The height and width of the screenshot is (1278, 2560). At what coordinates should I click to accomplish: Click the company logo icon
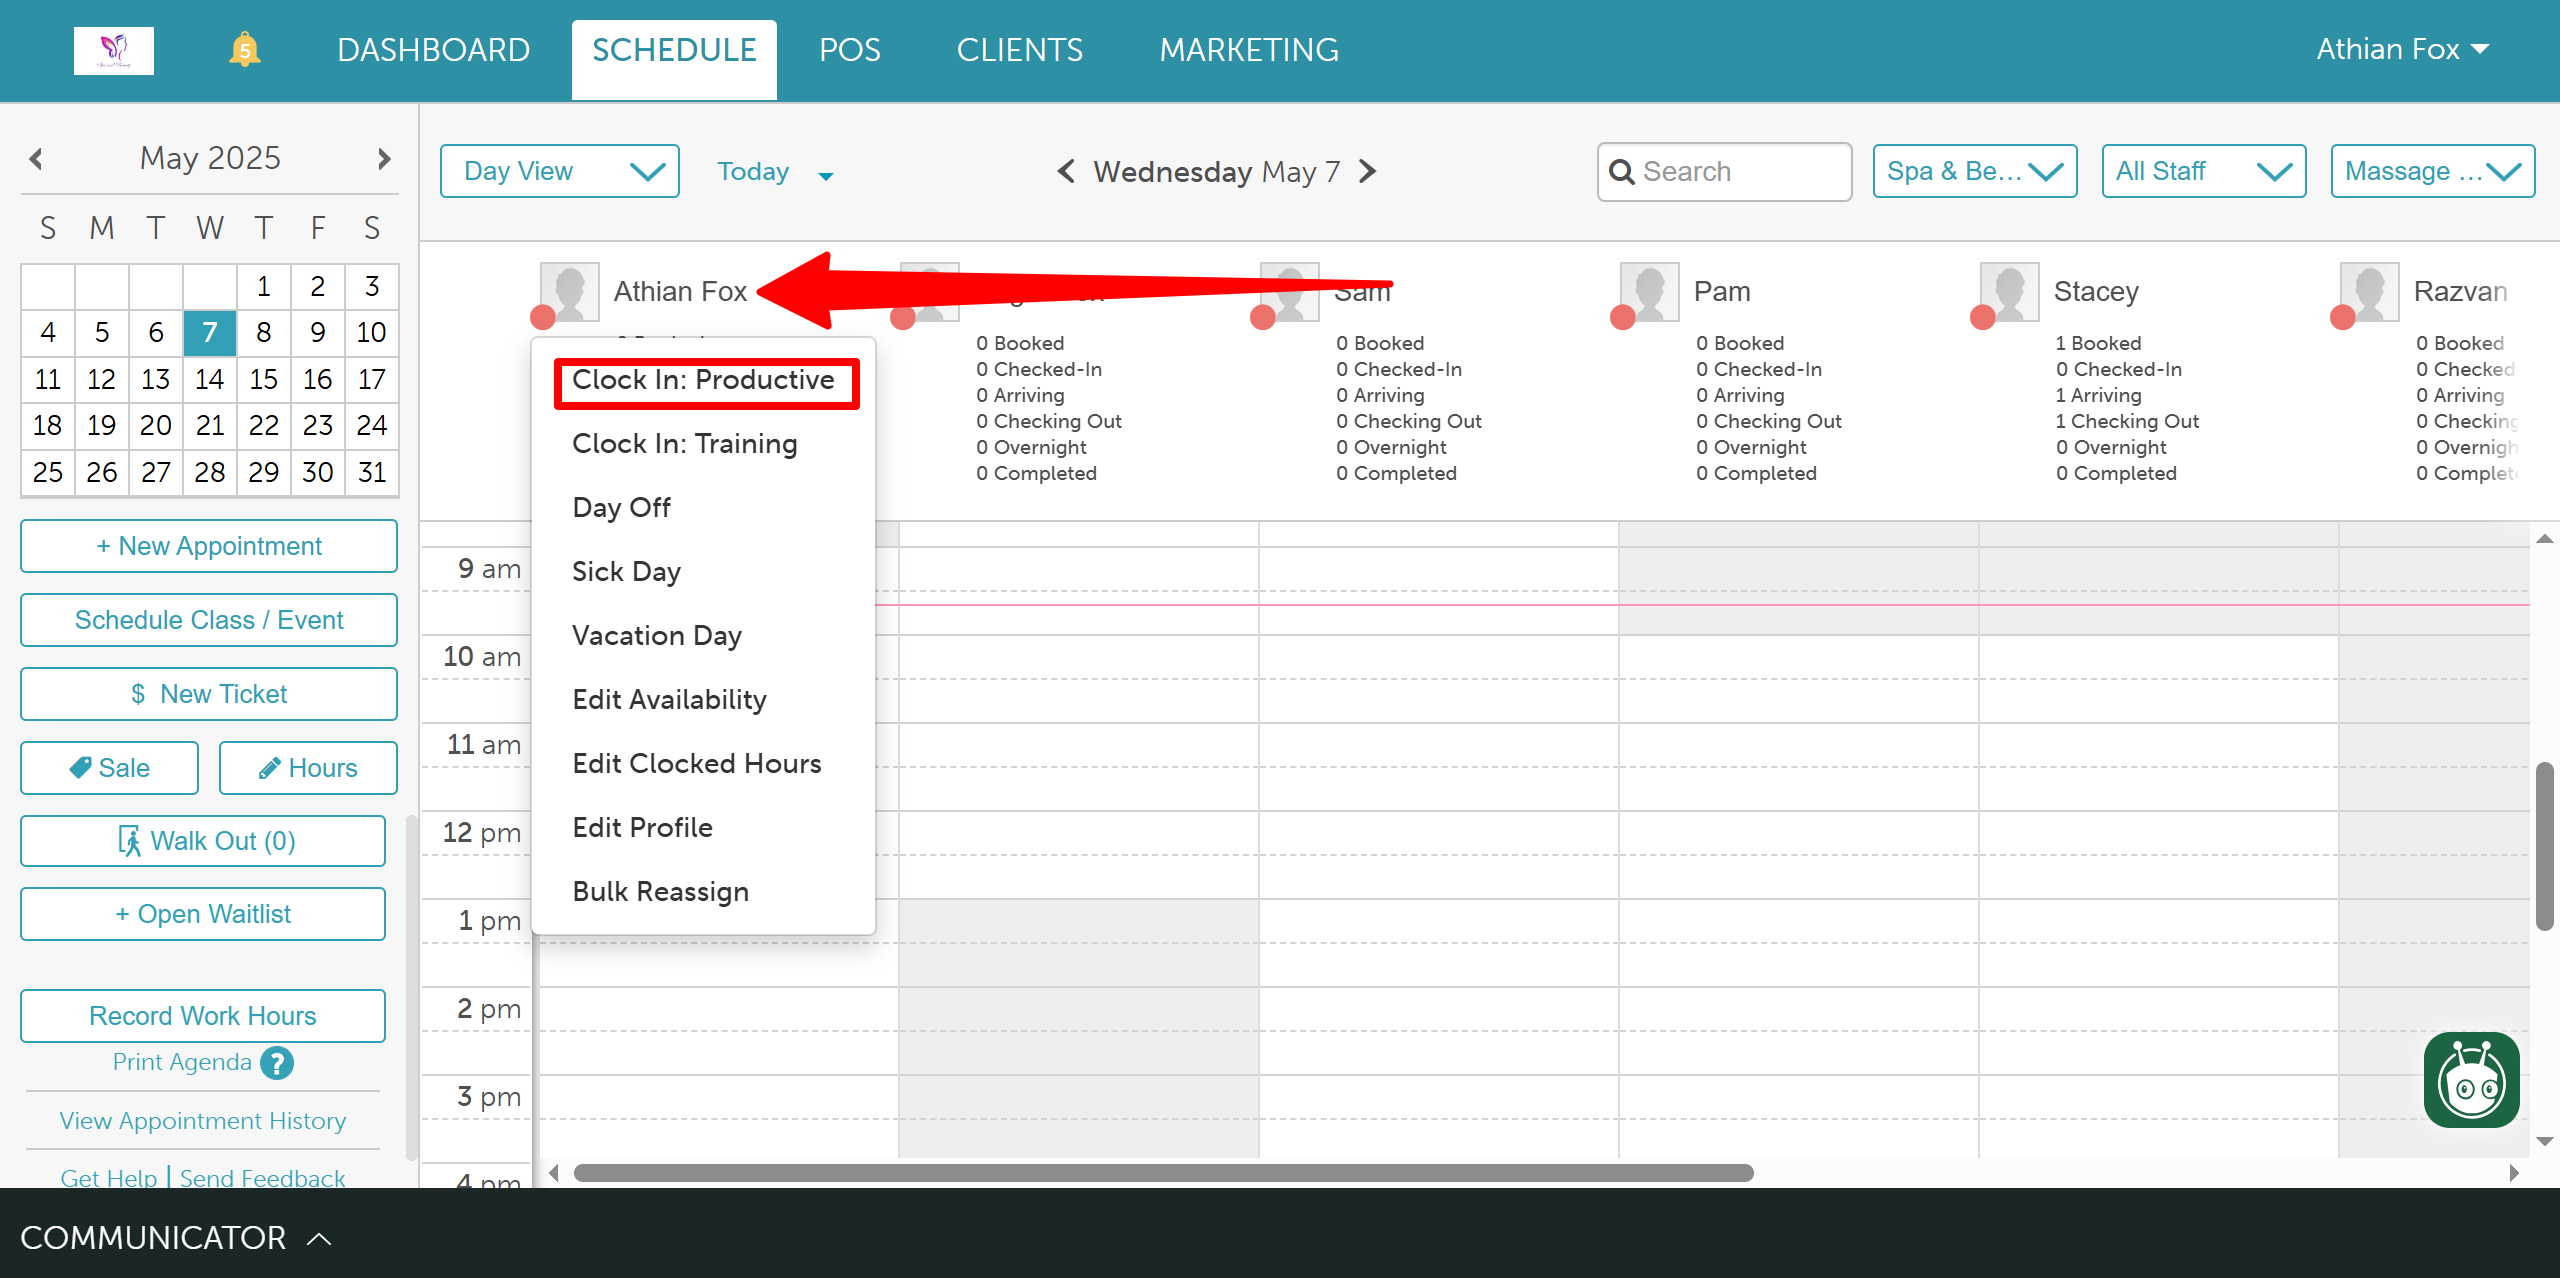pos(114,50)
